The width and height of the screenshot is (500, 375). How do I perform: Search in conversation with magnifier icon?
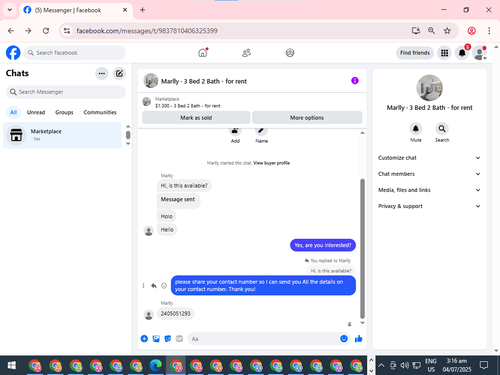pos(442,129)
